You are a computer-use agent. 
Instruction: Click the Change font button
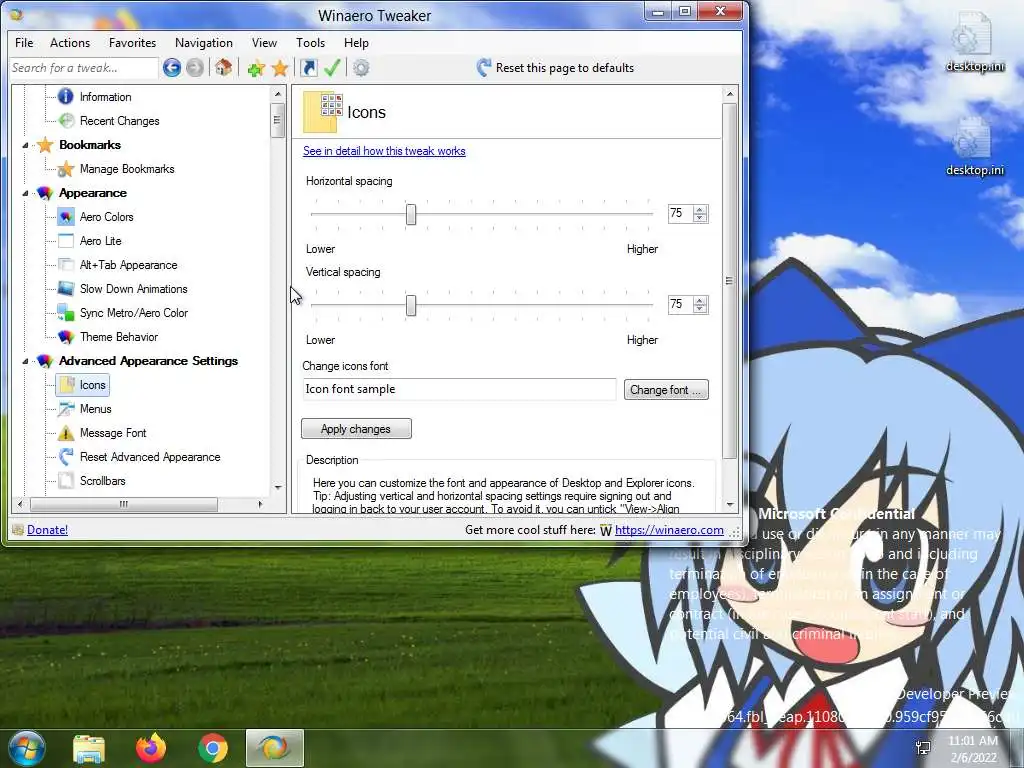coord(666,390)
